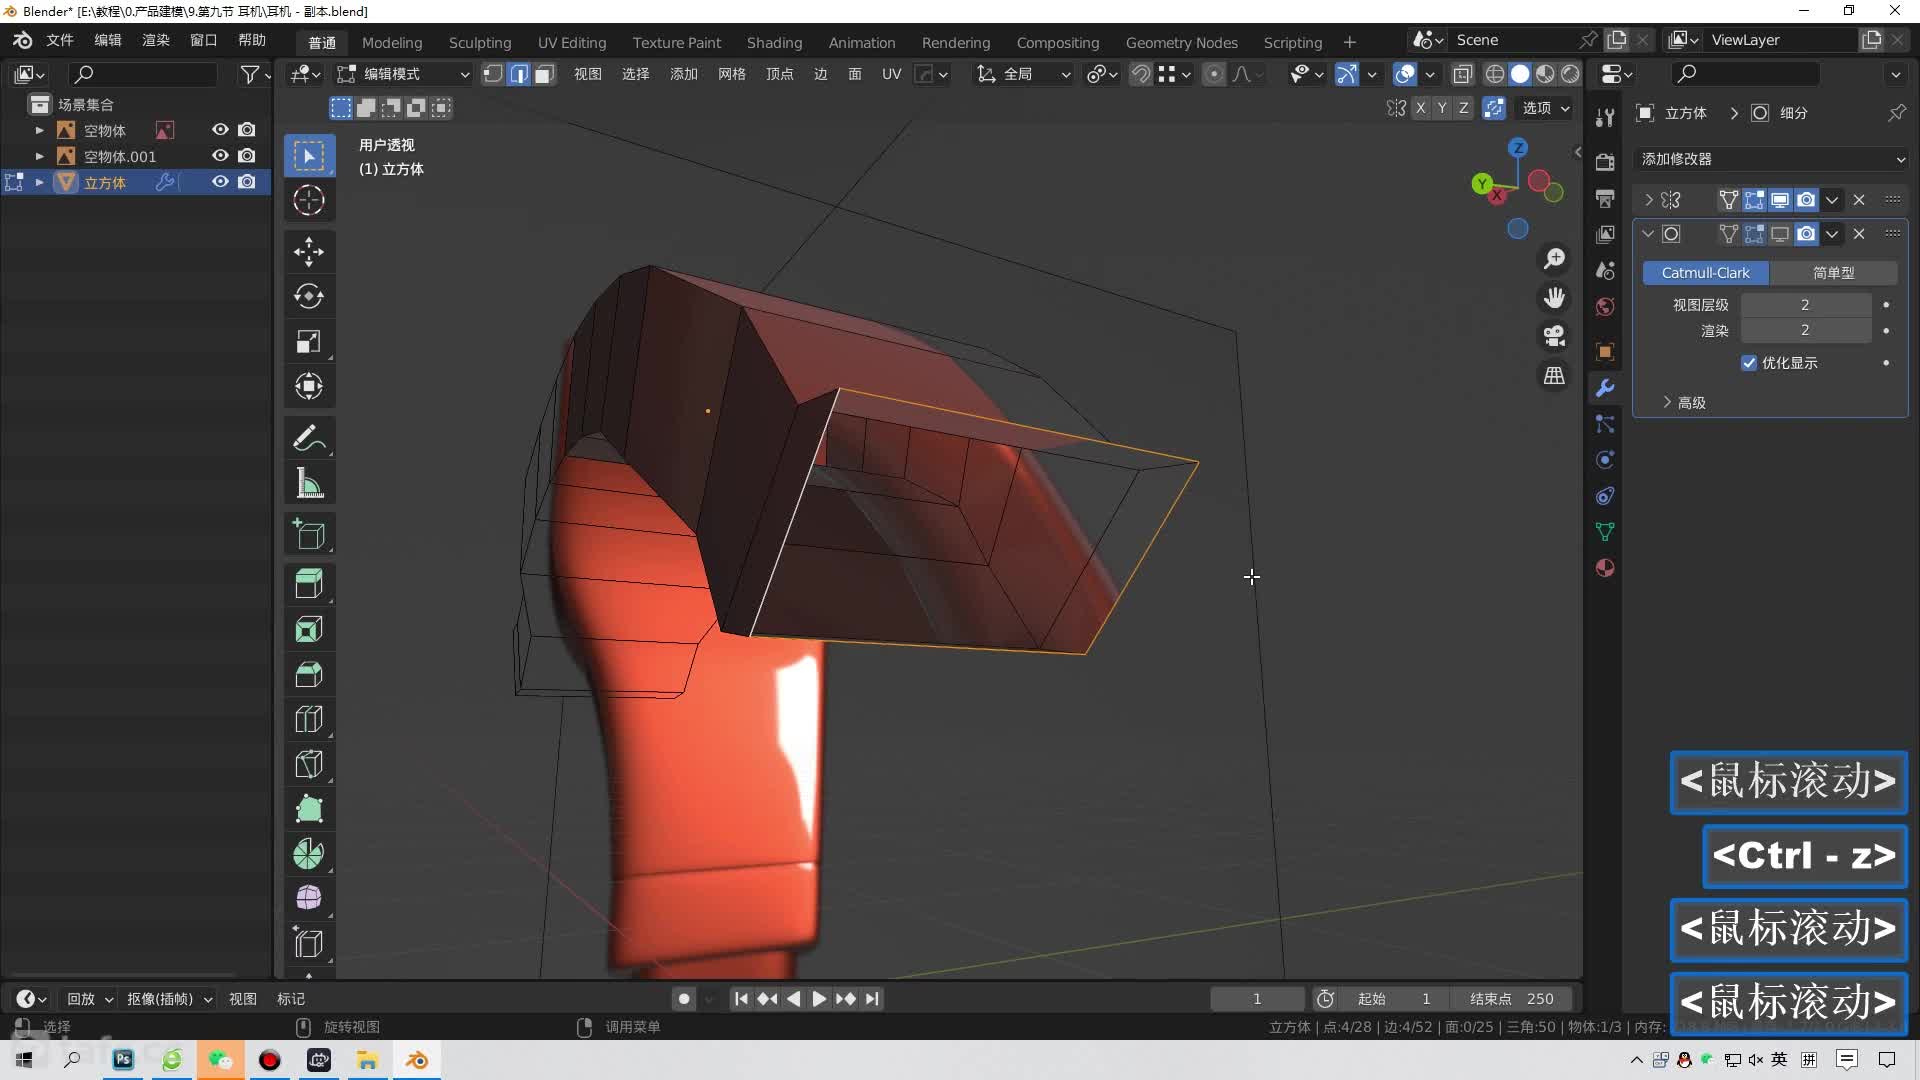Uncheck the 优化显示 checkbox
Screen dimensions: 1920x1080
pyautogui.click(x=1749, y=363)
